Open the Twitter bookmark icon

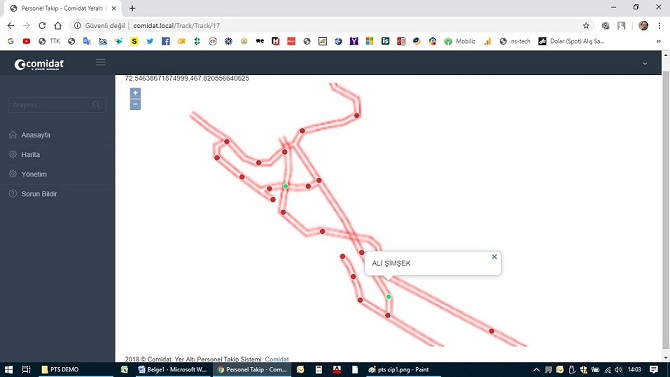150,41
